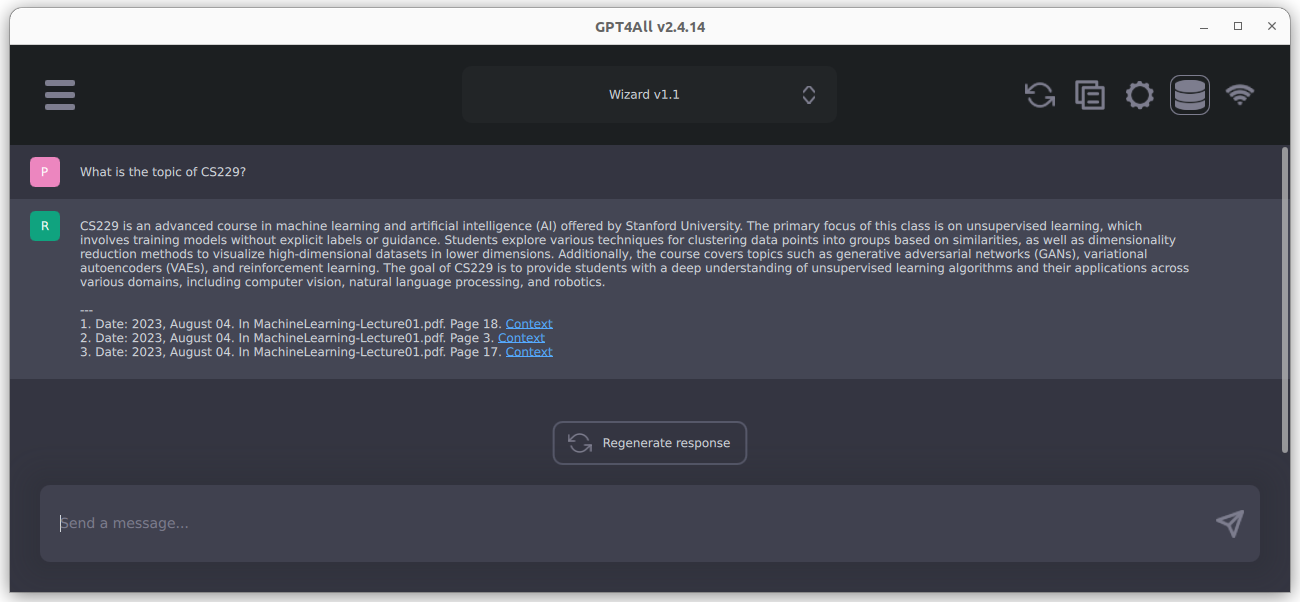Click the circular arrow inside Regenerate response button

click(x=580, y=443)
